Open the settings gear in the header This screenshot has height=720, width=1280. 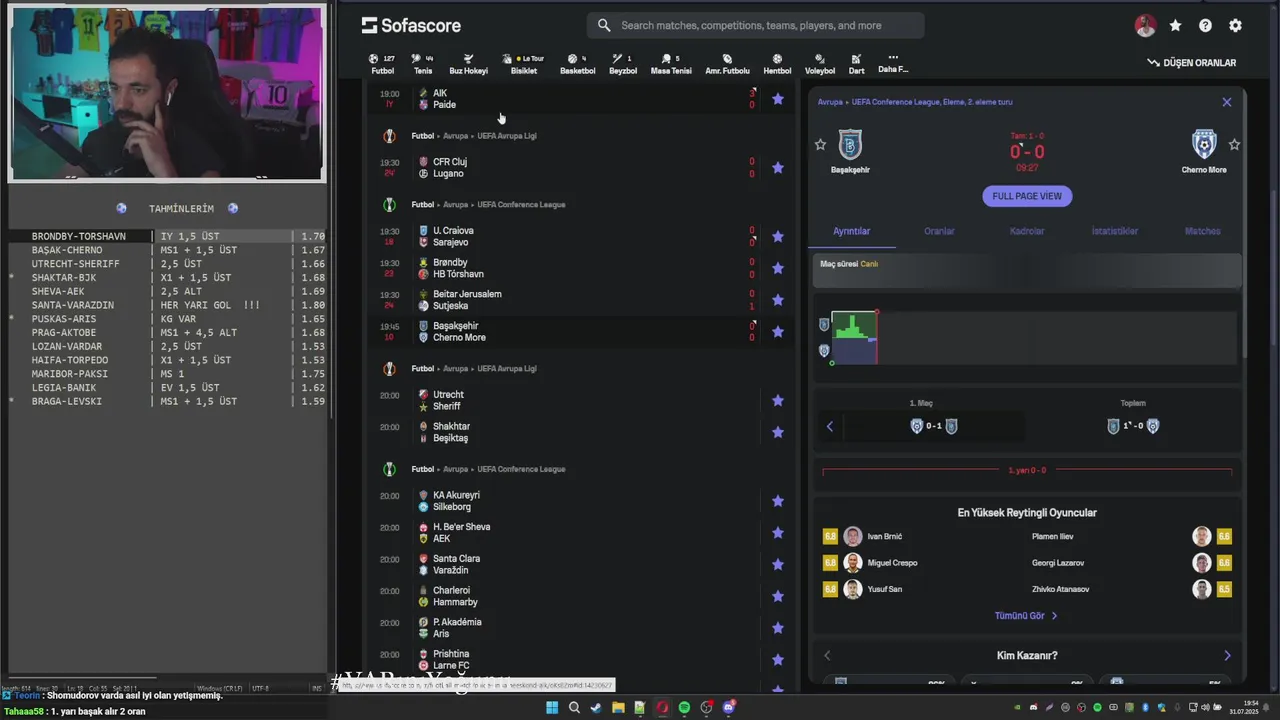pyautogui.click(x=1235, y=26)
